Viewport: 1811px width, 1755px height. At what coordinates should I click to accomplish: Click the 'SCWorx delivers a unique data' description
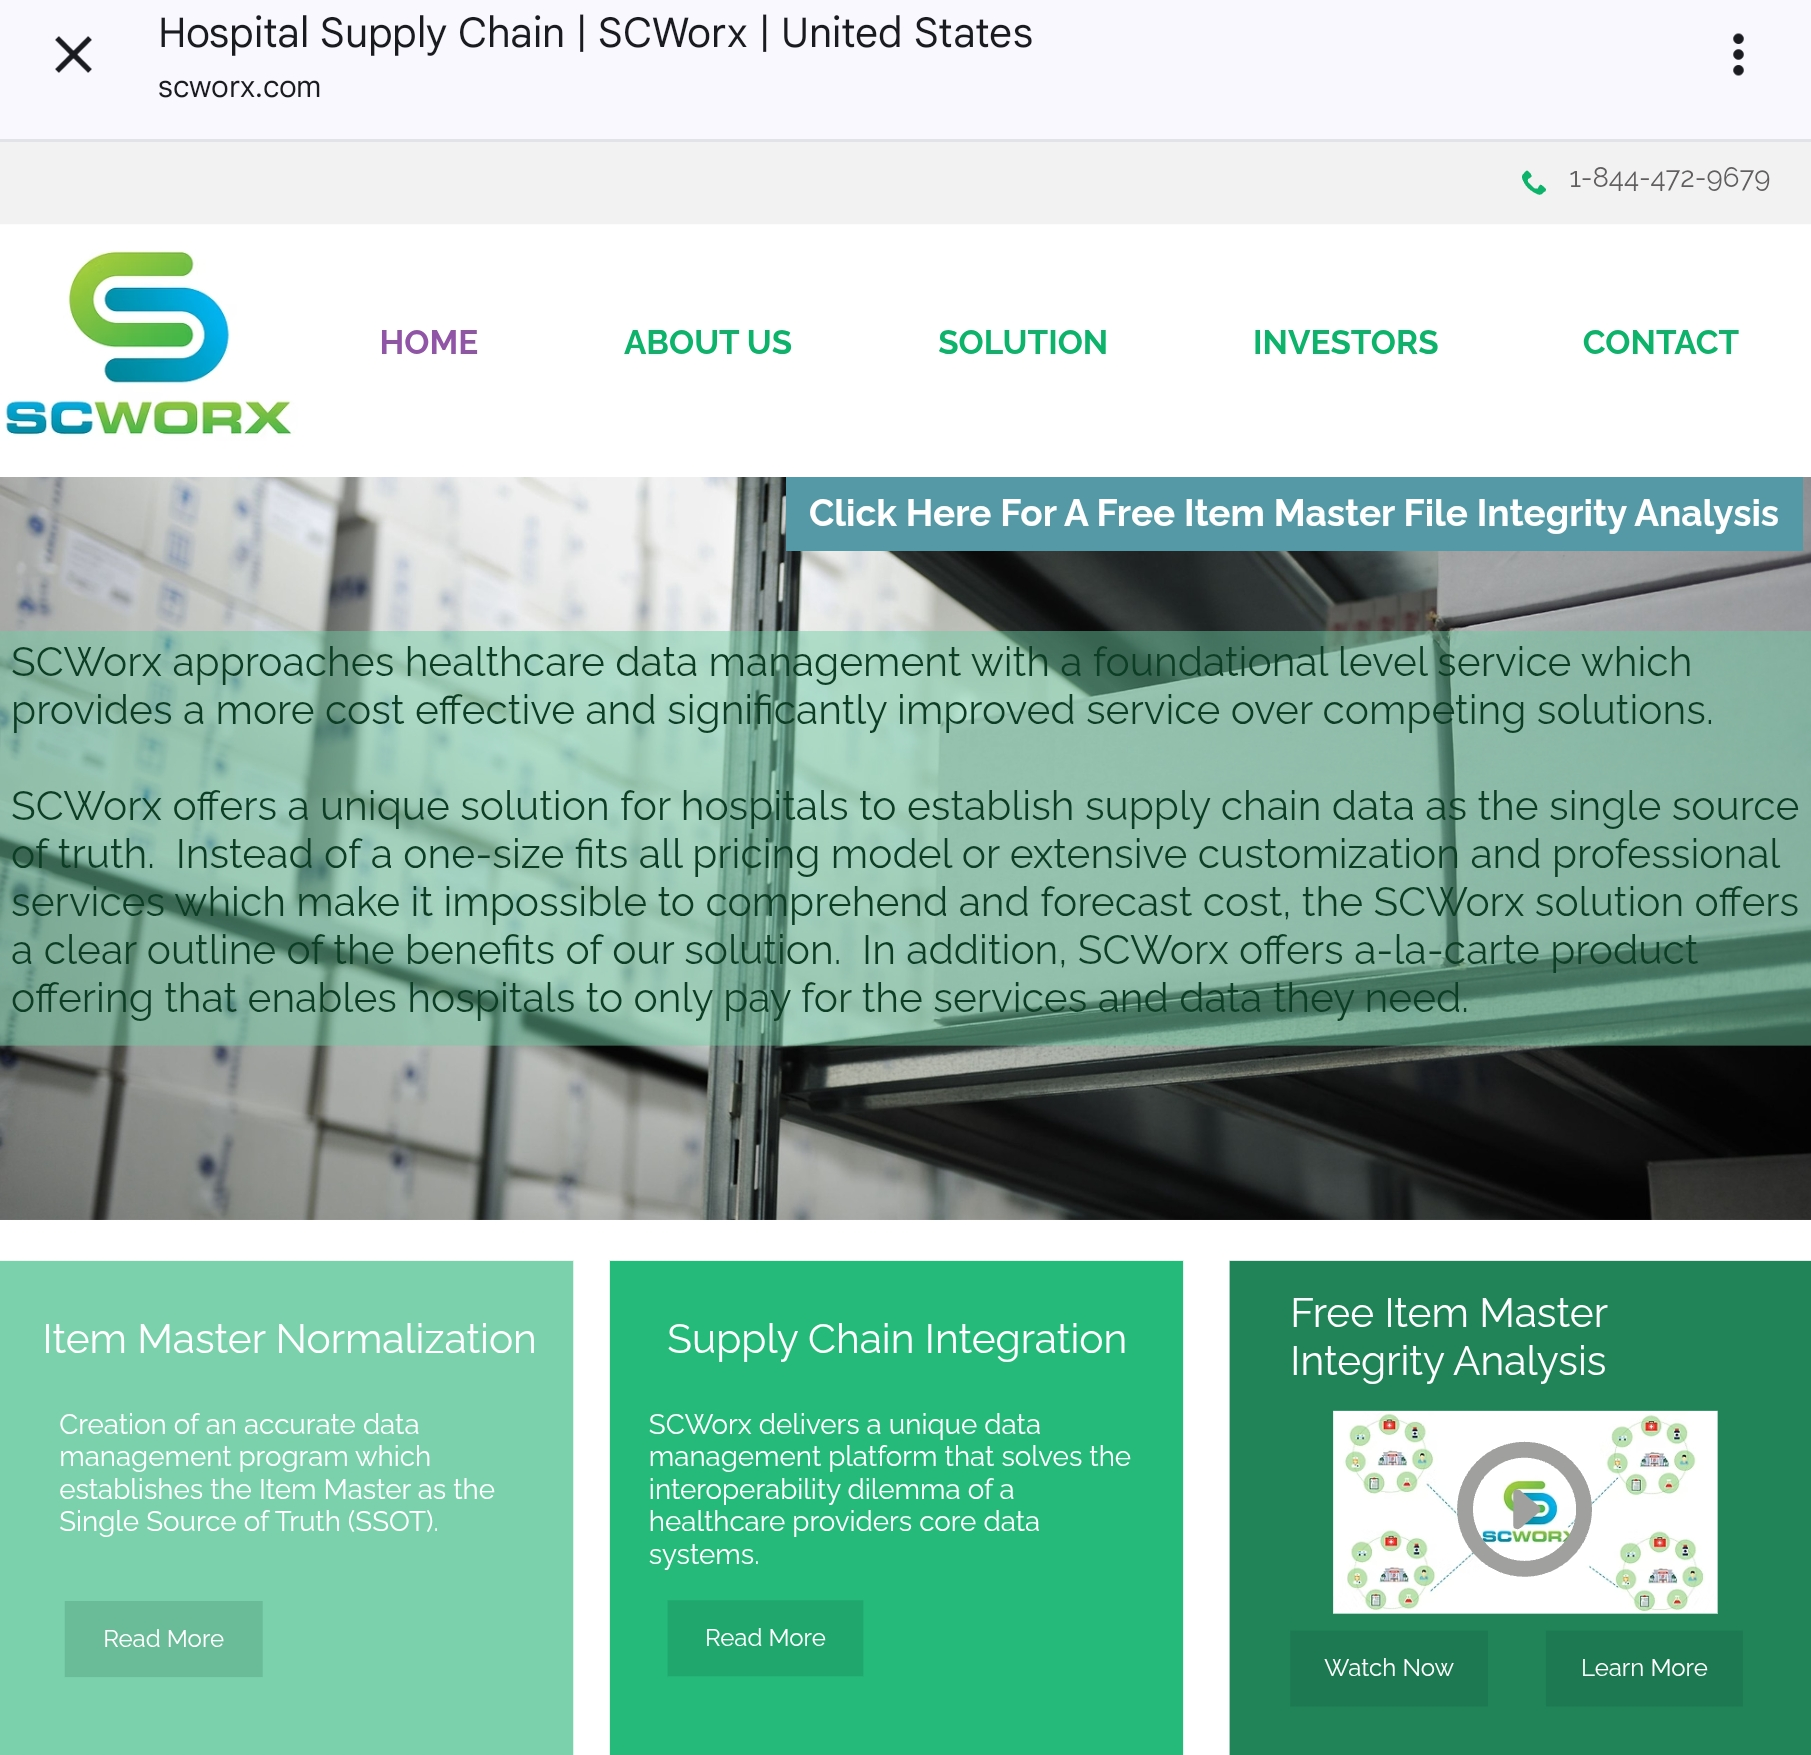click(889, 1489)
